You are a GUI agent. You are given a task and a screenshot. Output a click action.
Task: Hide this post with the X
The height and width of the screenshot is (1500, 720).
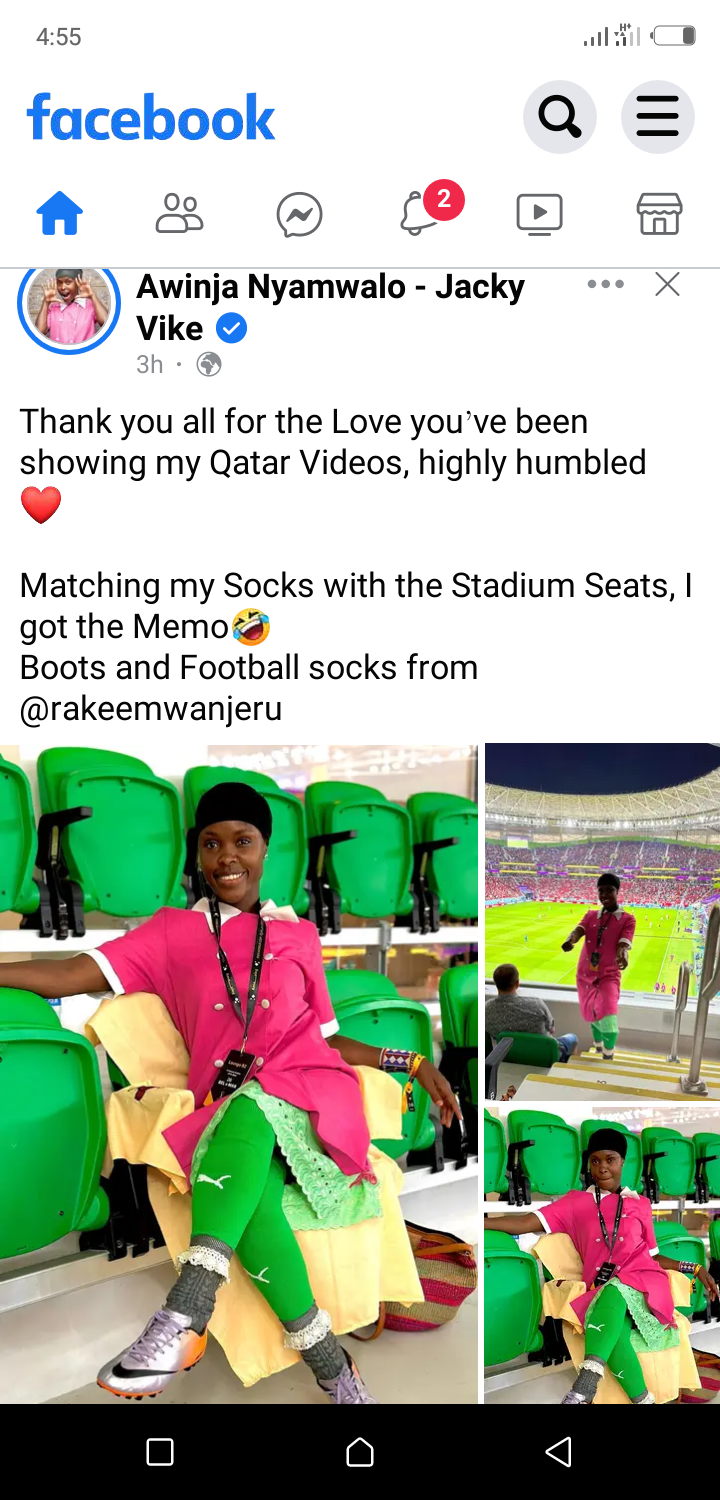click(x=667, y=285)
